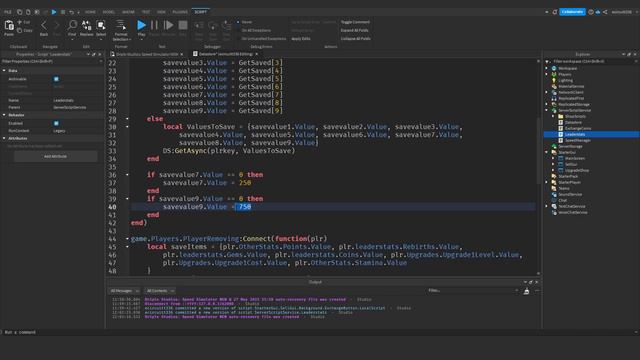The height and width of the screenshot is (360, 640).
Task: Click the Paste icon in Clipboard group
Action: coord(9,26)
